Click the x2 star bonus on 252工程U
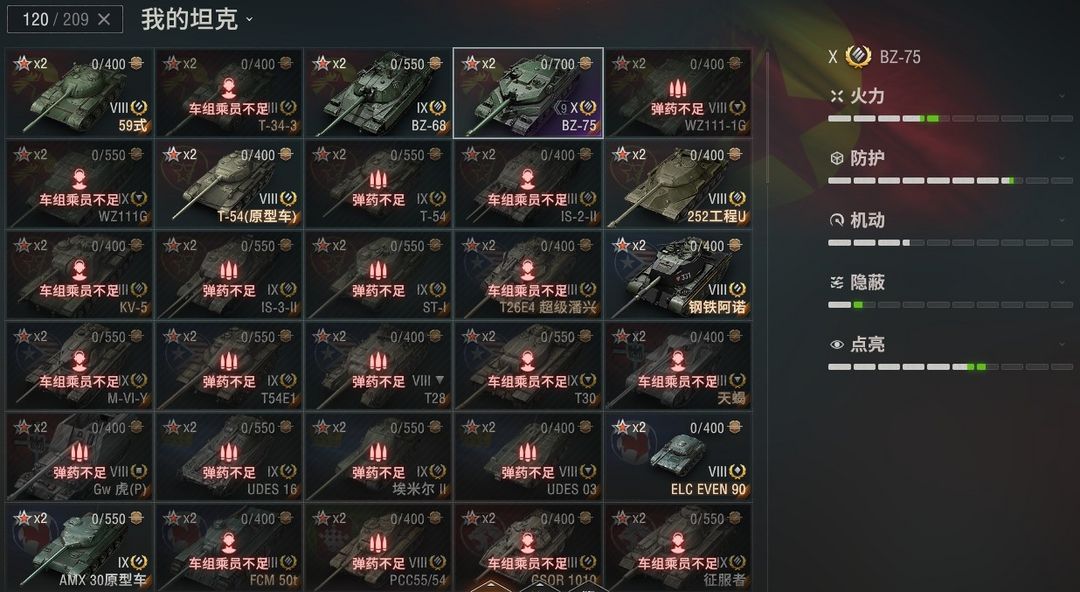The height and width of the screenshot is (592, 1080). point(630,154)
